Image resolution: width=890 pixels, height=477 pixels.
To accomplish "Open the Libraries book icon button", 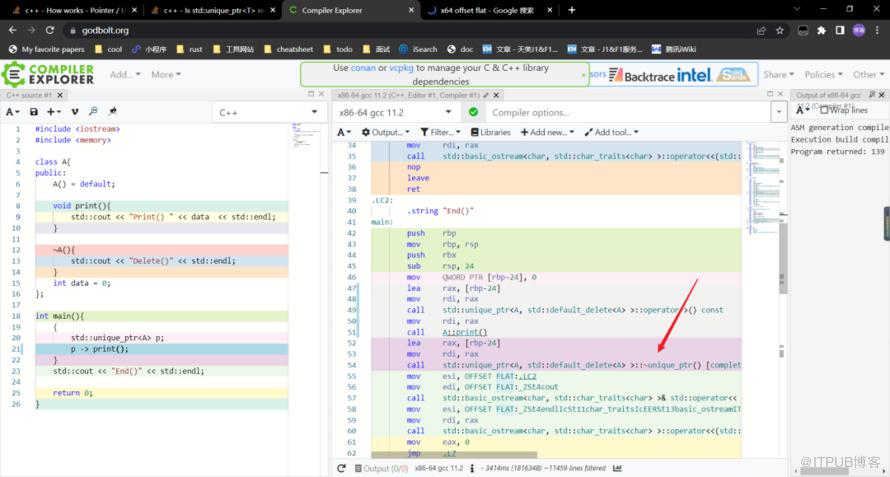I will (490, 132).
